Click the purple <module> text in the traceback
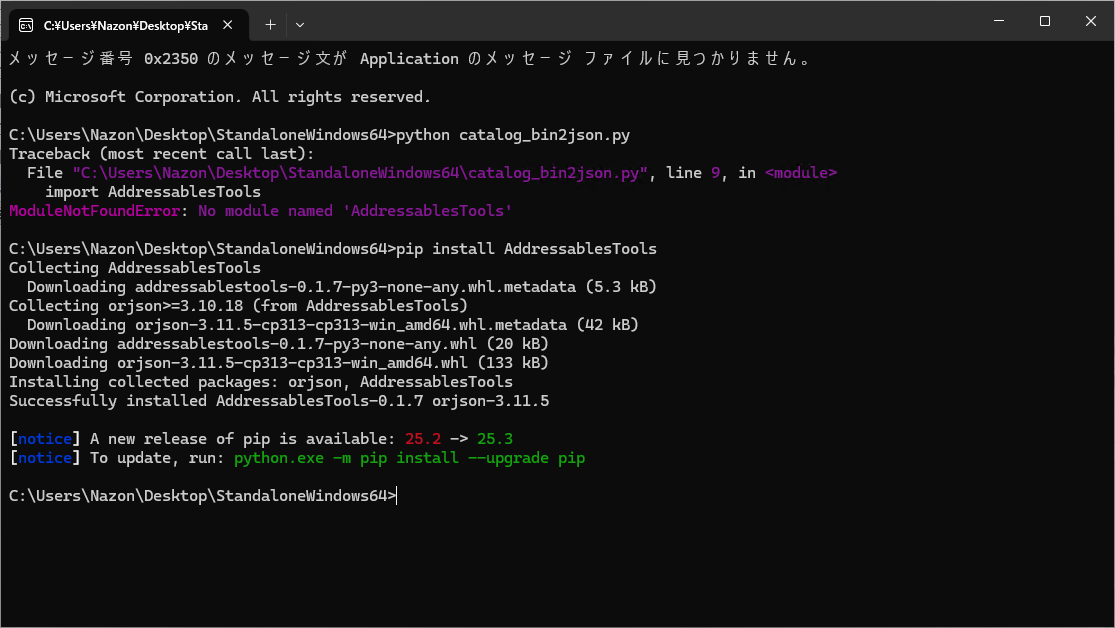 pos(801,173)
